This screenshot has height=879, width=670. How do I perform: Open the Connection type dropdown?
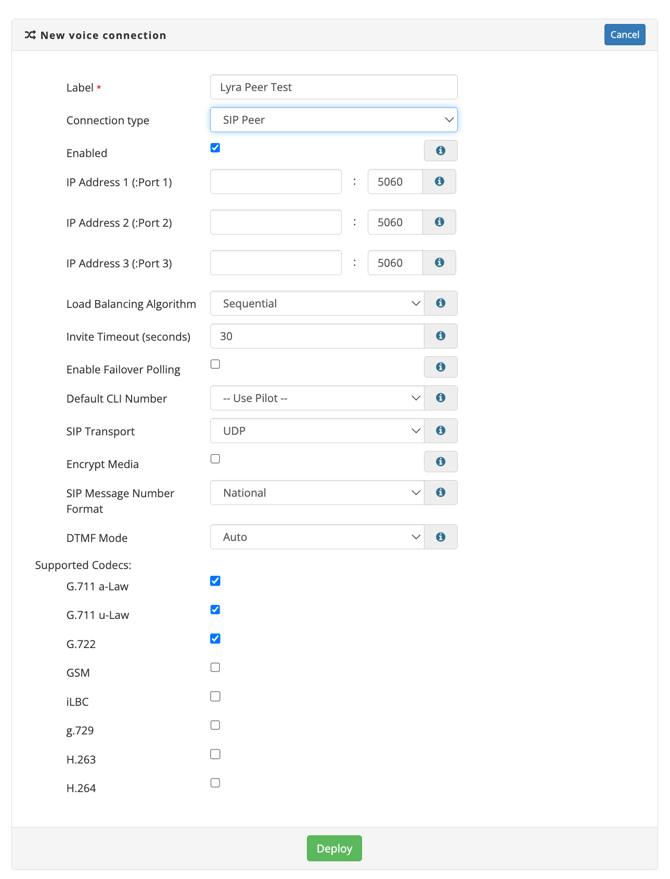pos(333,120)
